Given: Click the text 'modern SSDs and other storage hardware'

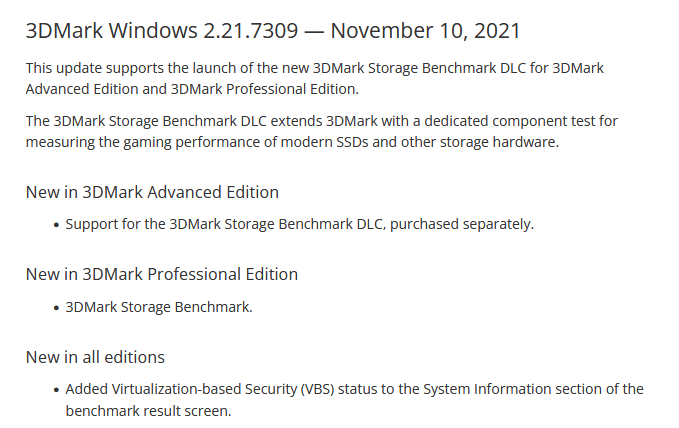Looking at the screenshot, I should 418,142.
